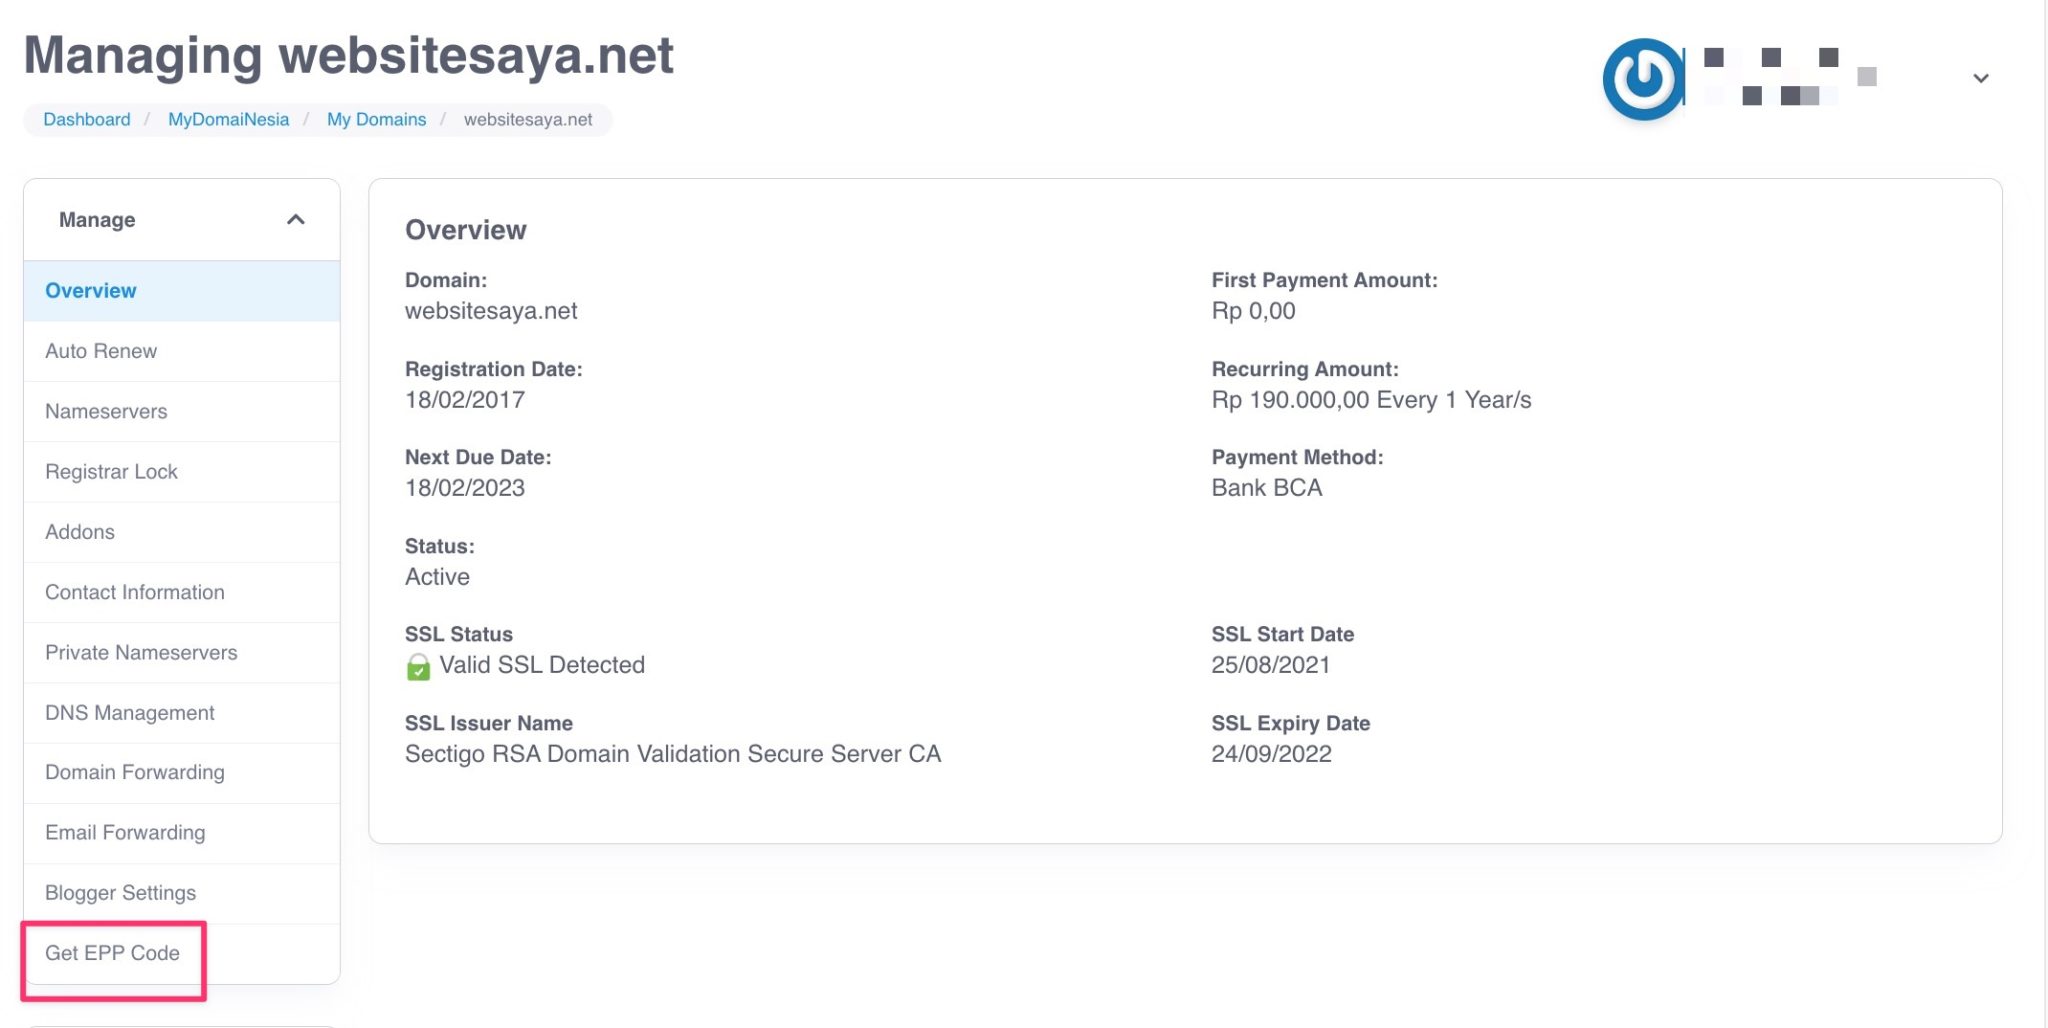Open Nameservers settings
Screen dimensions: 2048x1028
105,411
